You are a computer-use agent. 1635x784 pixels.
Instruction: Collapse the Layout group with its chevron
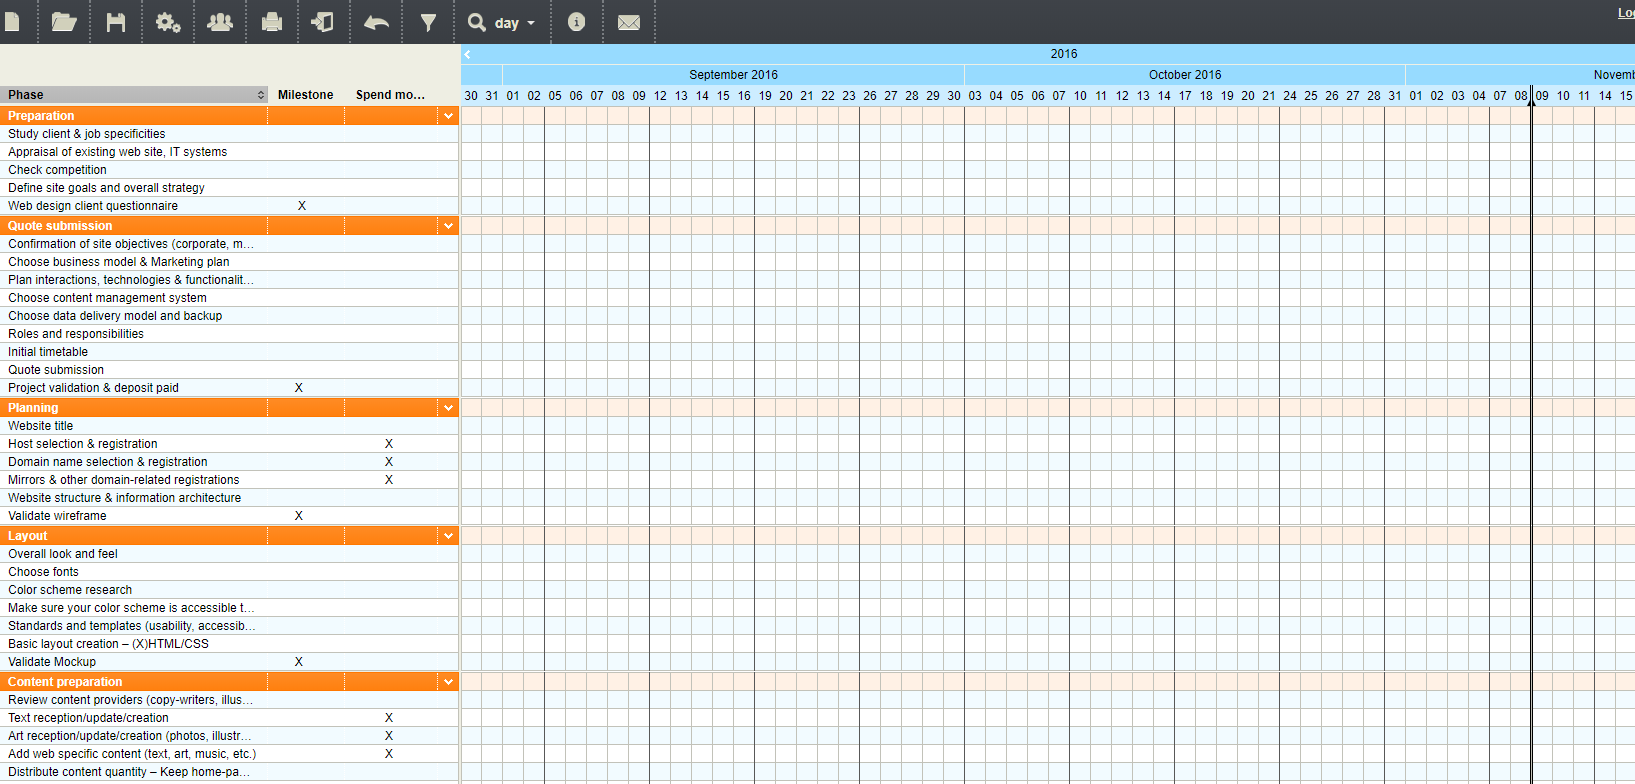point(449,536)
